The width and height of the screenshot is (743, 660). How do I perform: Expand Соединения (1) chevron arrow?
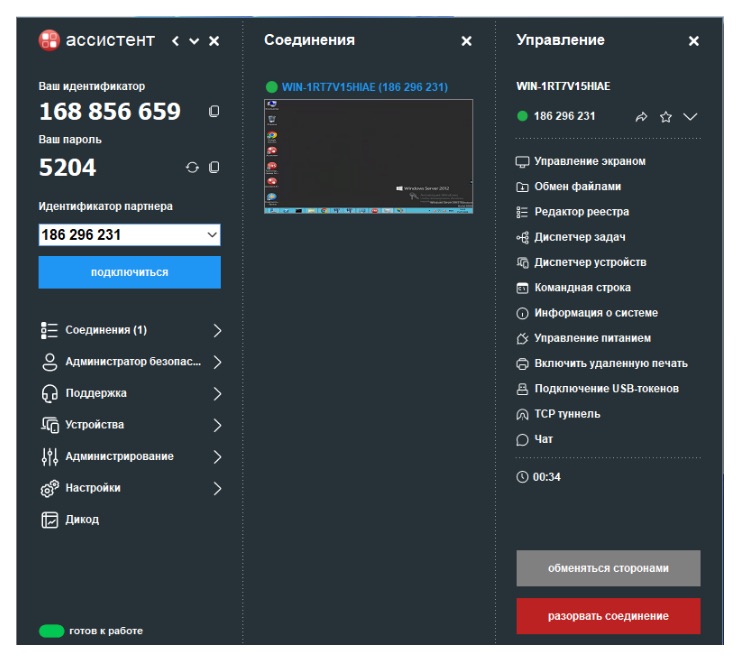tap(217, 330)
